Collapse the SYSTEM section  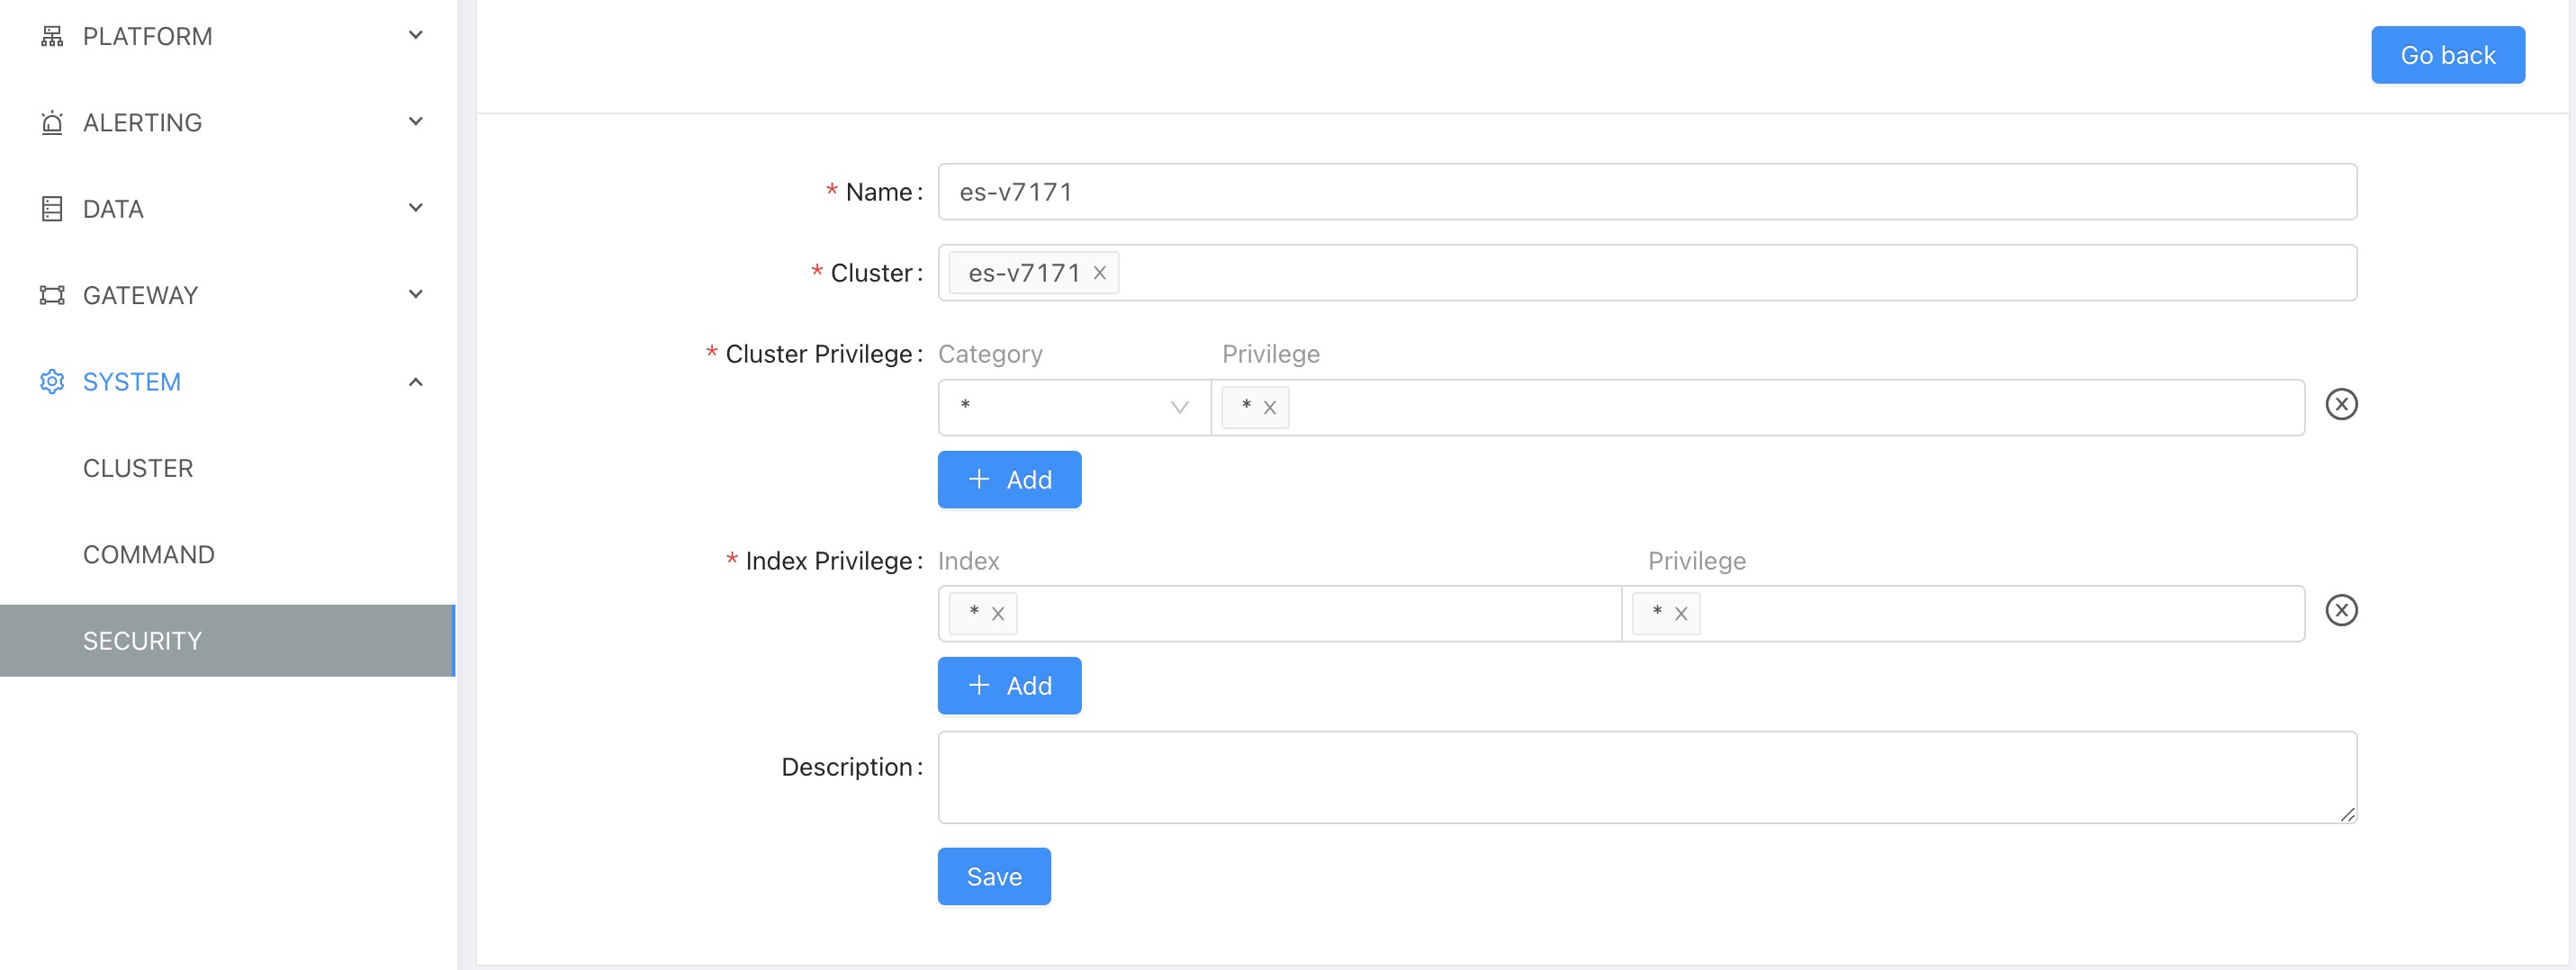414,381
